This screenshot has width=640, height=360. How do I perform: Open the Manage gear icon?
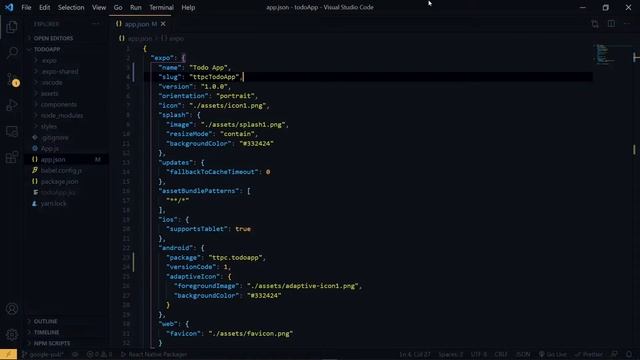click(12, 335)
